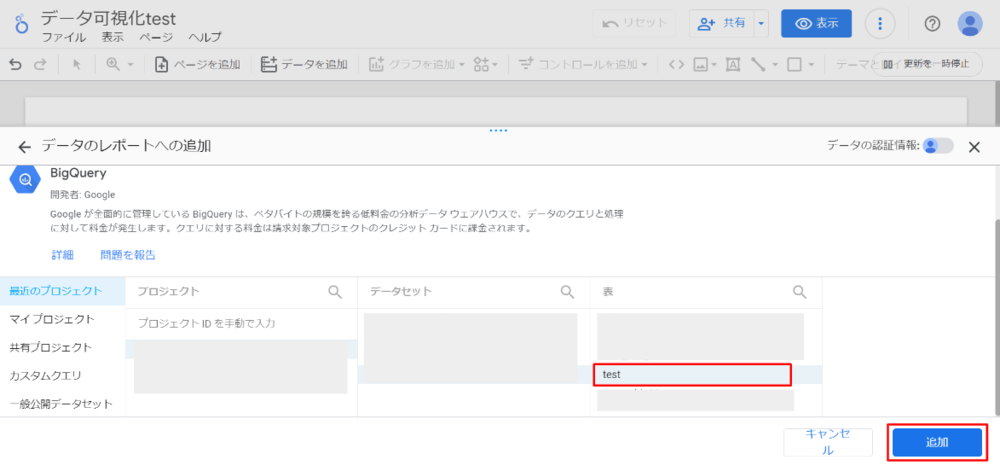Open the ヘルプ menu
Viewport: 1000px width, 471px height.
tap(205, 38)
